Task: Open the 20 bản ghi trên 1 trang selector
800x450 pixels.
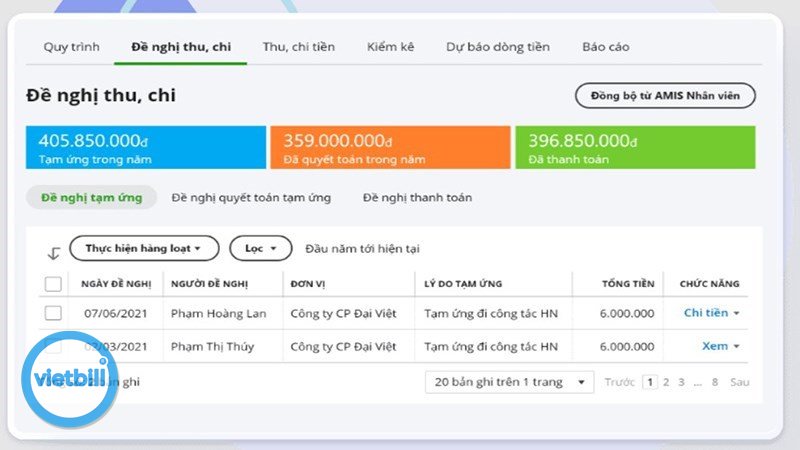Action: click(x=509, y=382)
